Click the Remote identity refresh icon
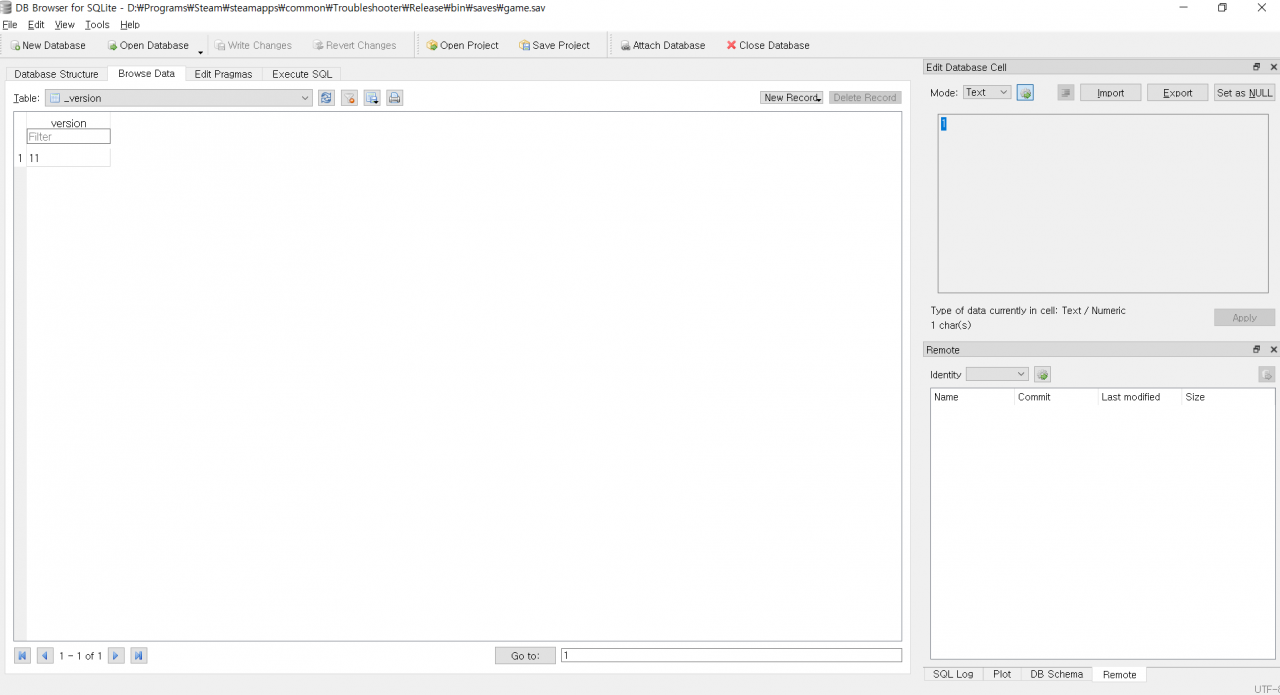The width and height of the screenshot is (1280, 695). 1042,374
